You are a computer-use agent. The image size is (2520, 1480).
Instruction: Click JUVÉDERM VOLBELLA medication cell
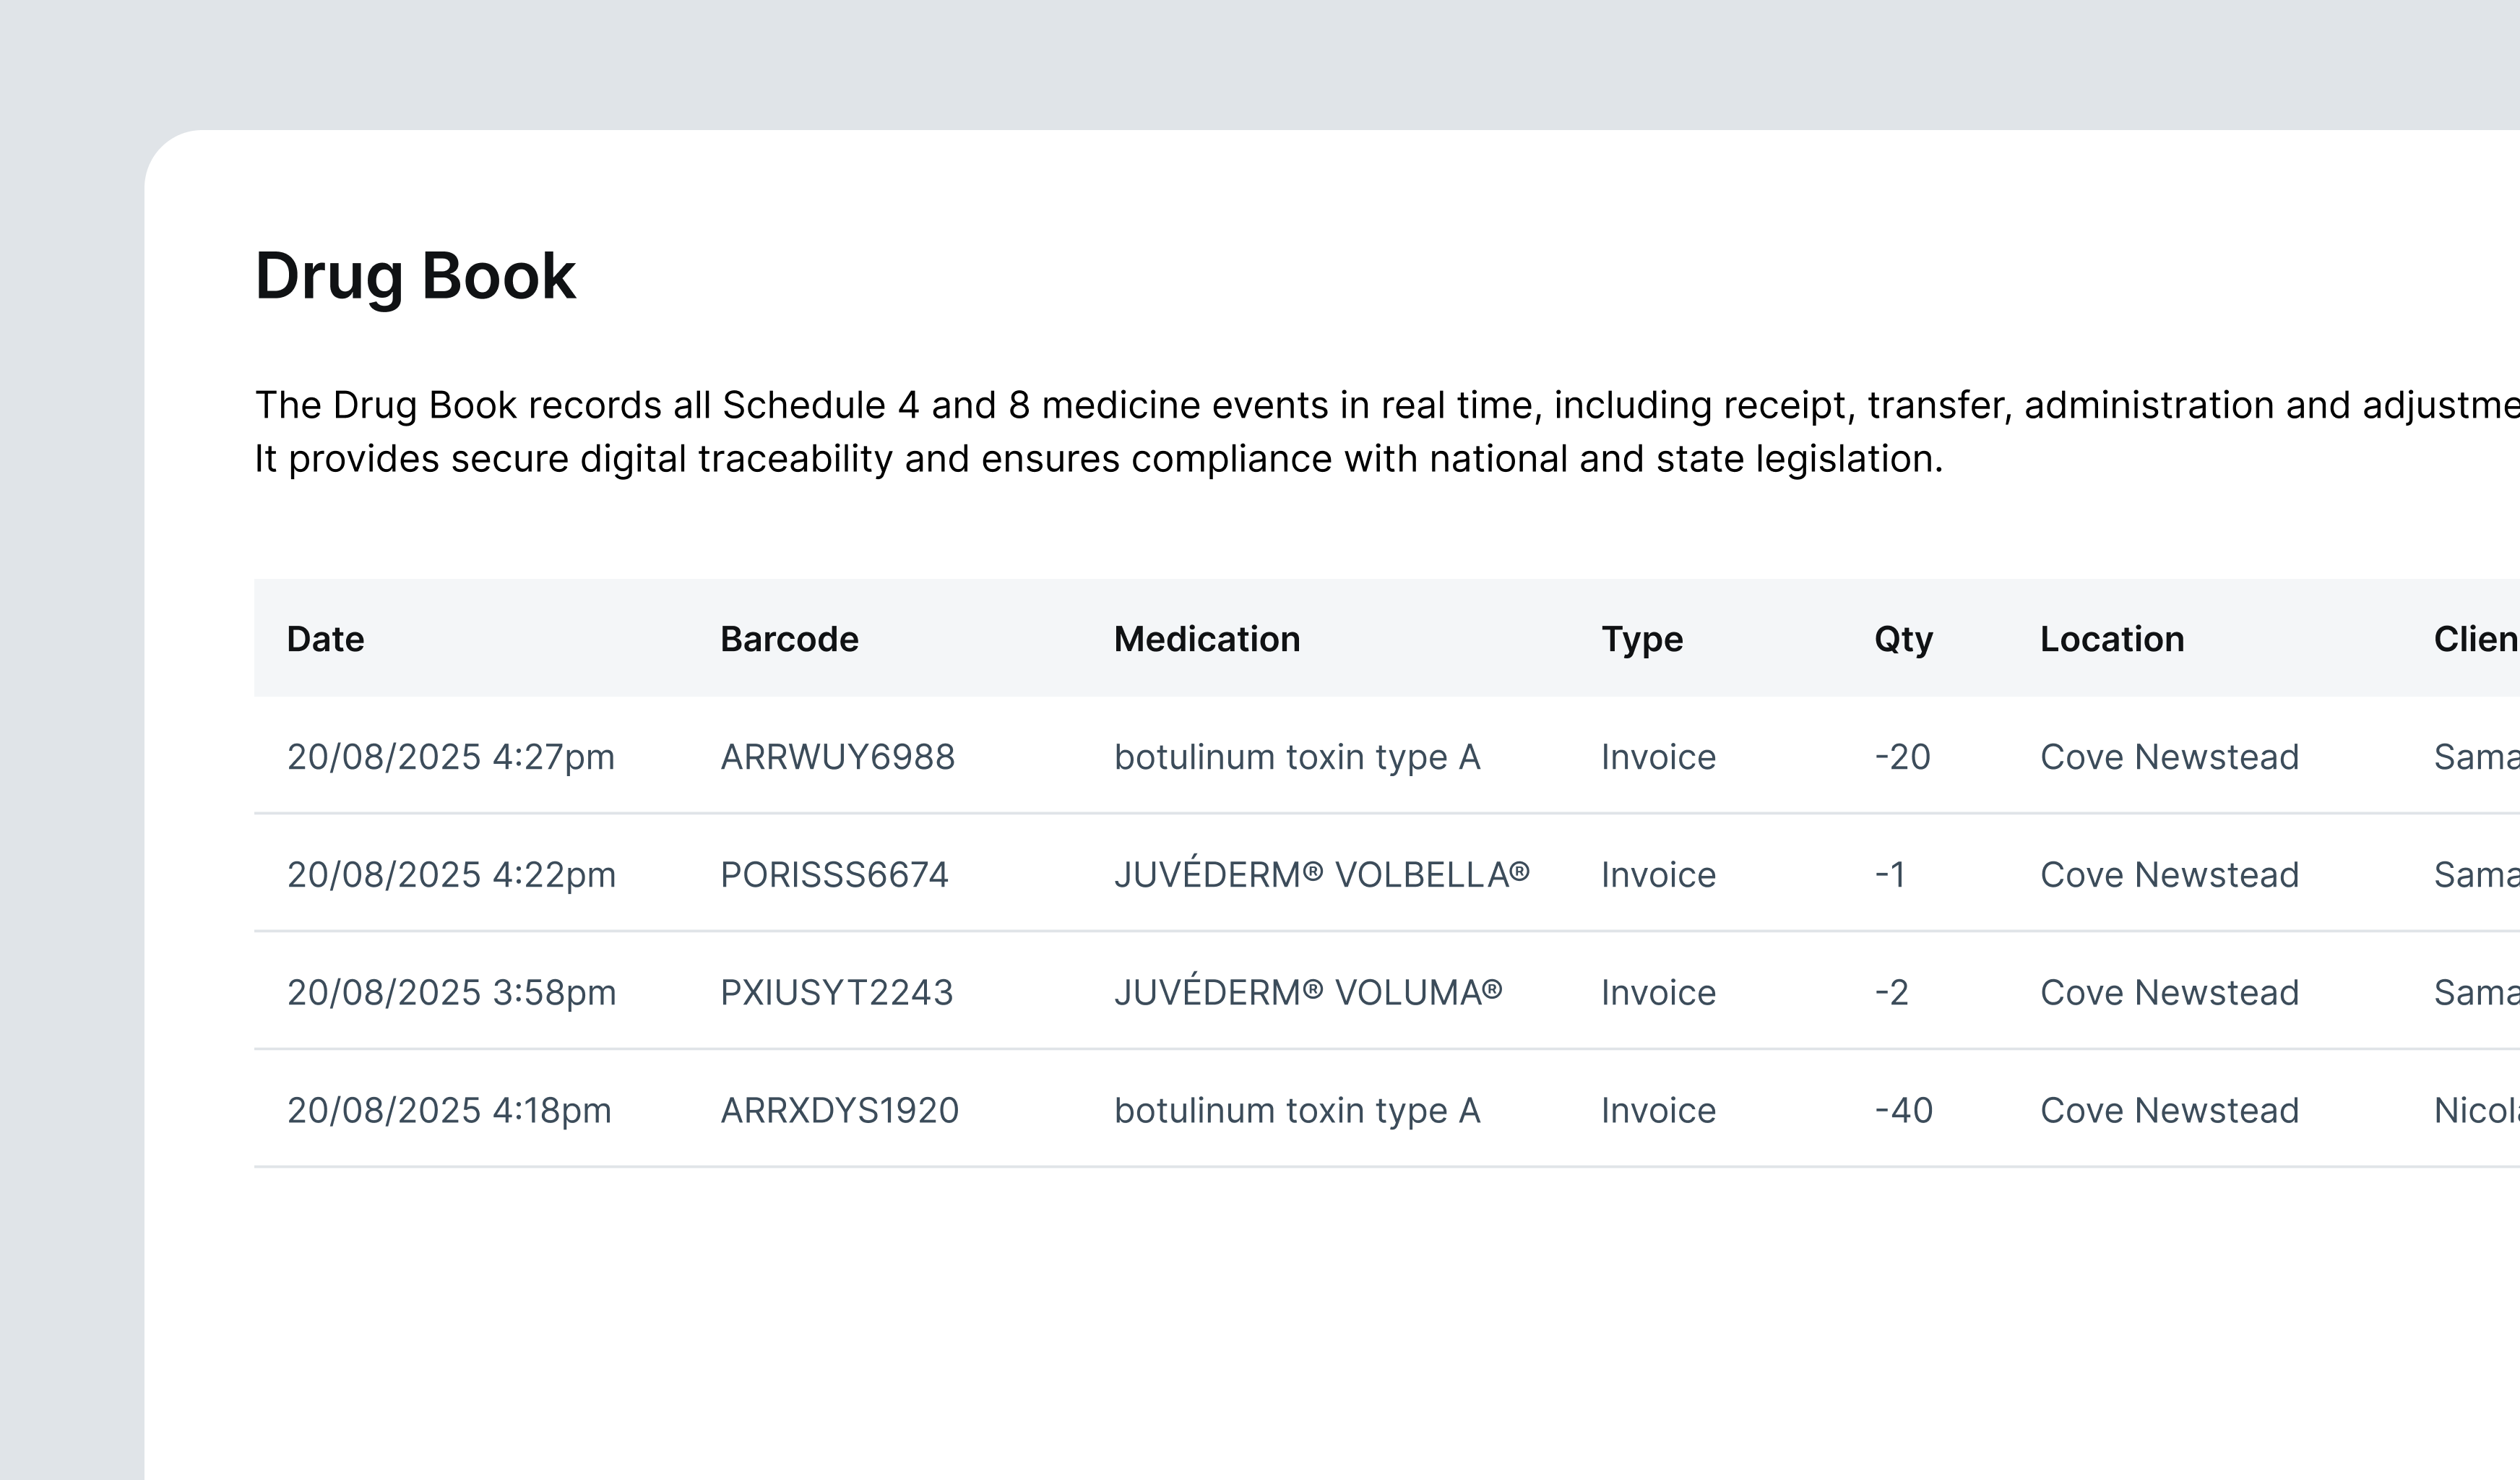click(x=1321, y=875)
